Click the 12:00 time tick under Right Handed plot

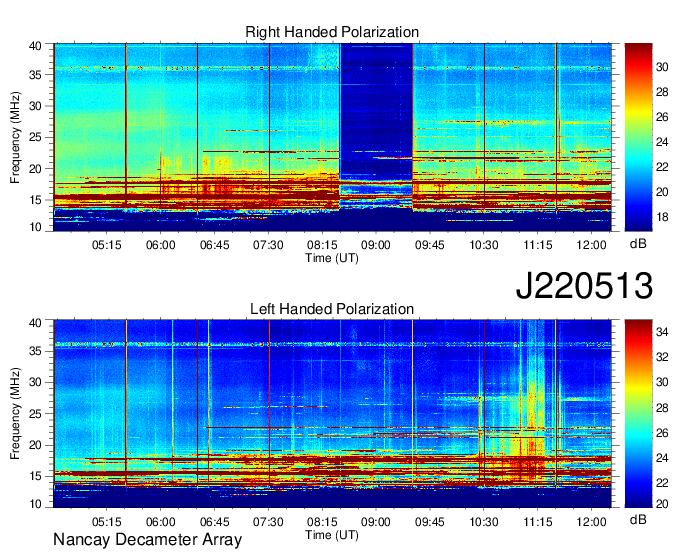(x=592, y=245)
